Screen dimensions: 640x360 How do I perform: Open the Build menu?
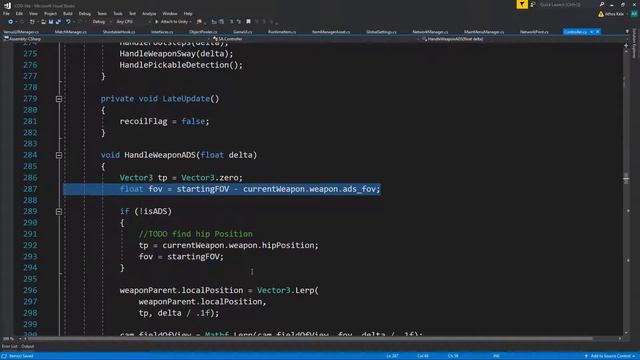[x=68, y=13]
